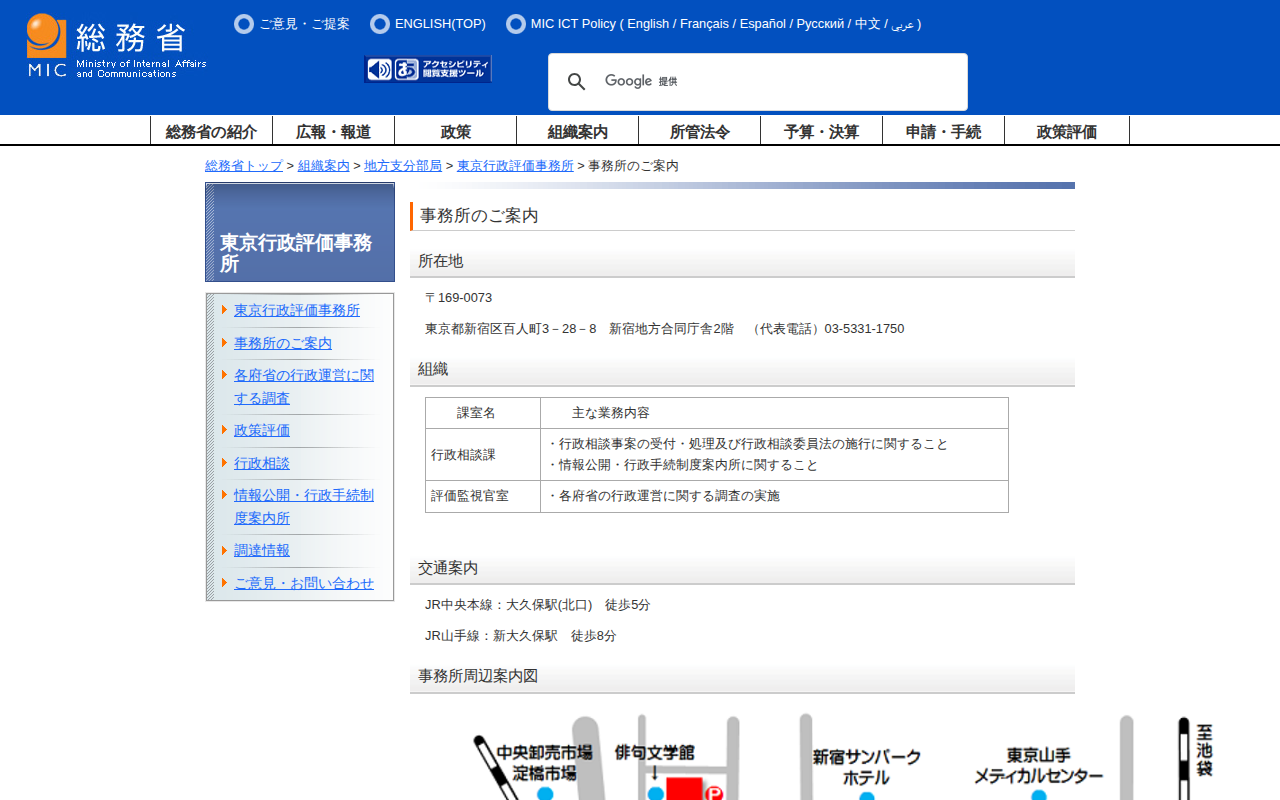
Task: Open the 組織案内 navigation menu
Action: [x=577, y=131]
